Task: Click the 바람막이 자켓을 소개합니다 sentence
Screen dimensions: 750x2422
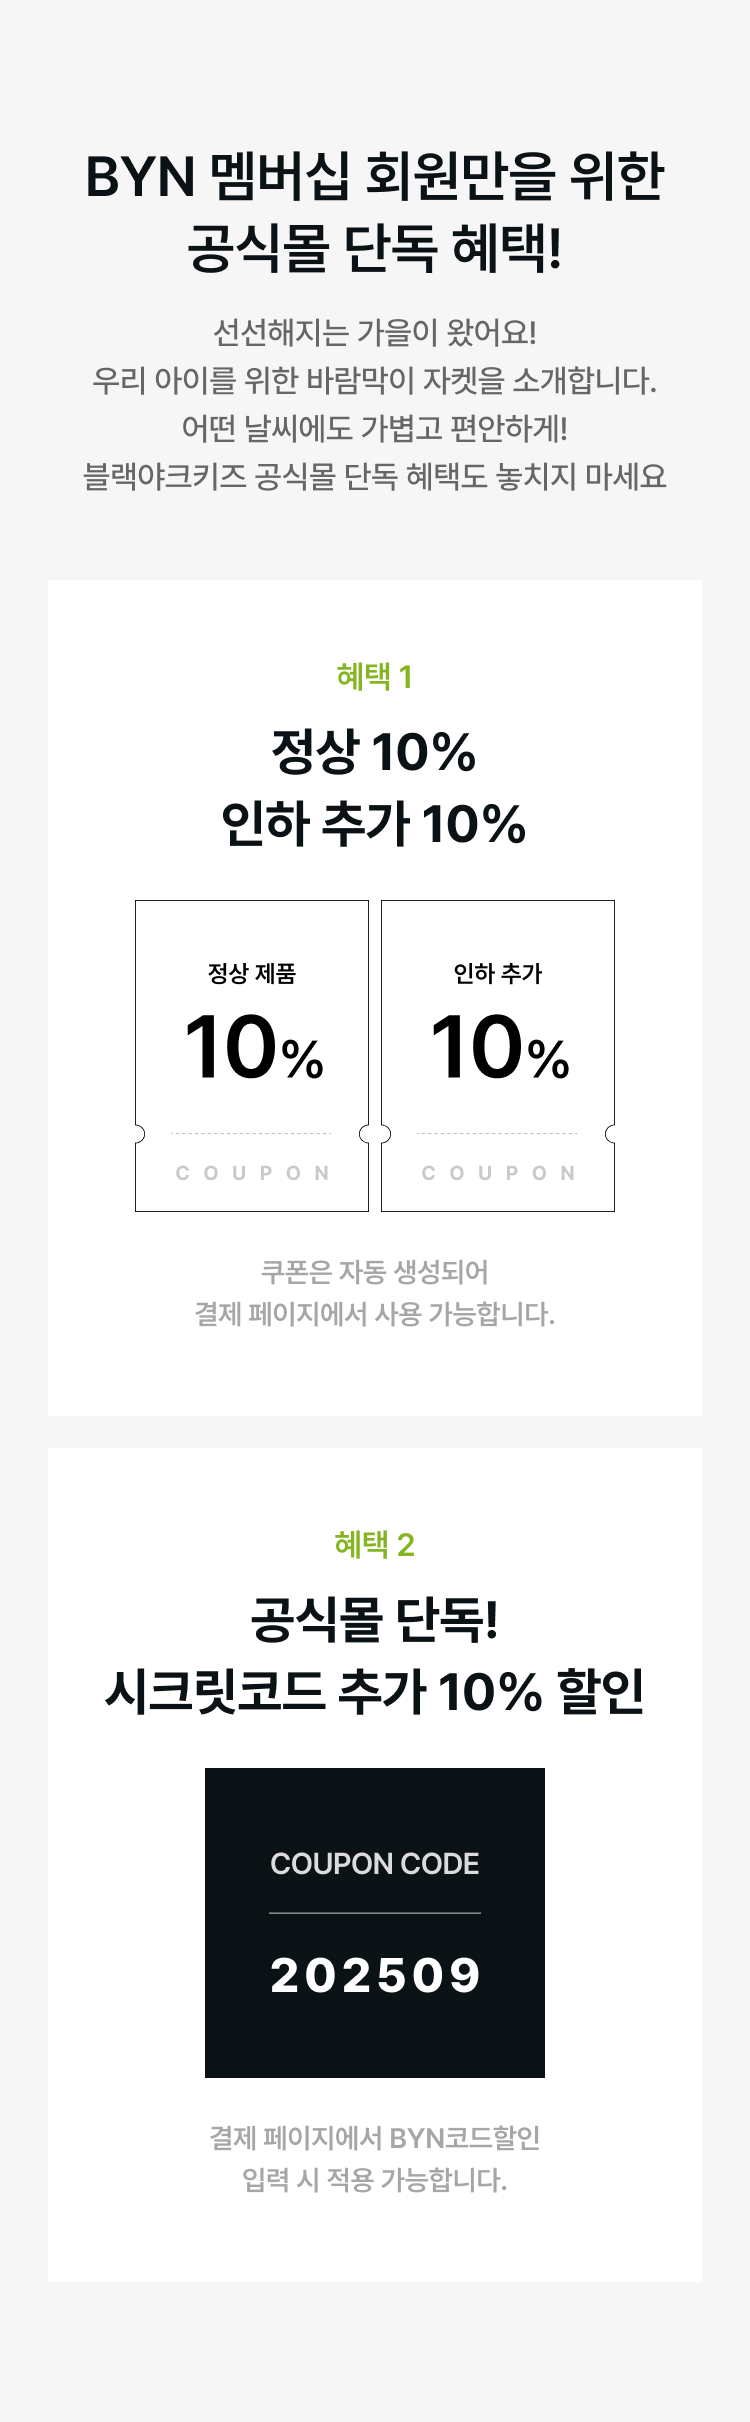Action: (375, 380)
